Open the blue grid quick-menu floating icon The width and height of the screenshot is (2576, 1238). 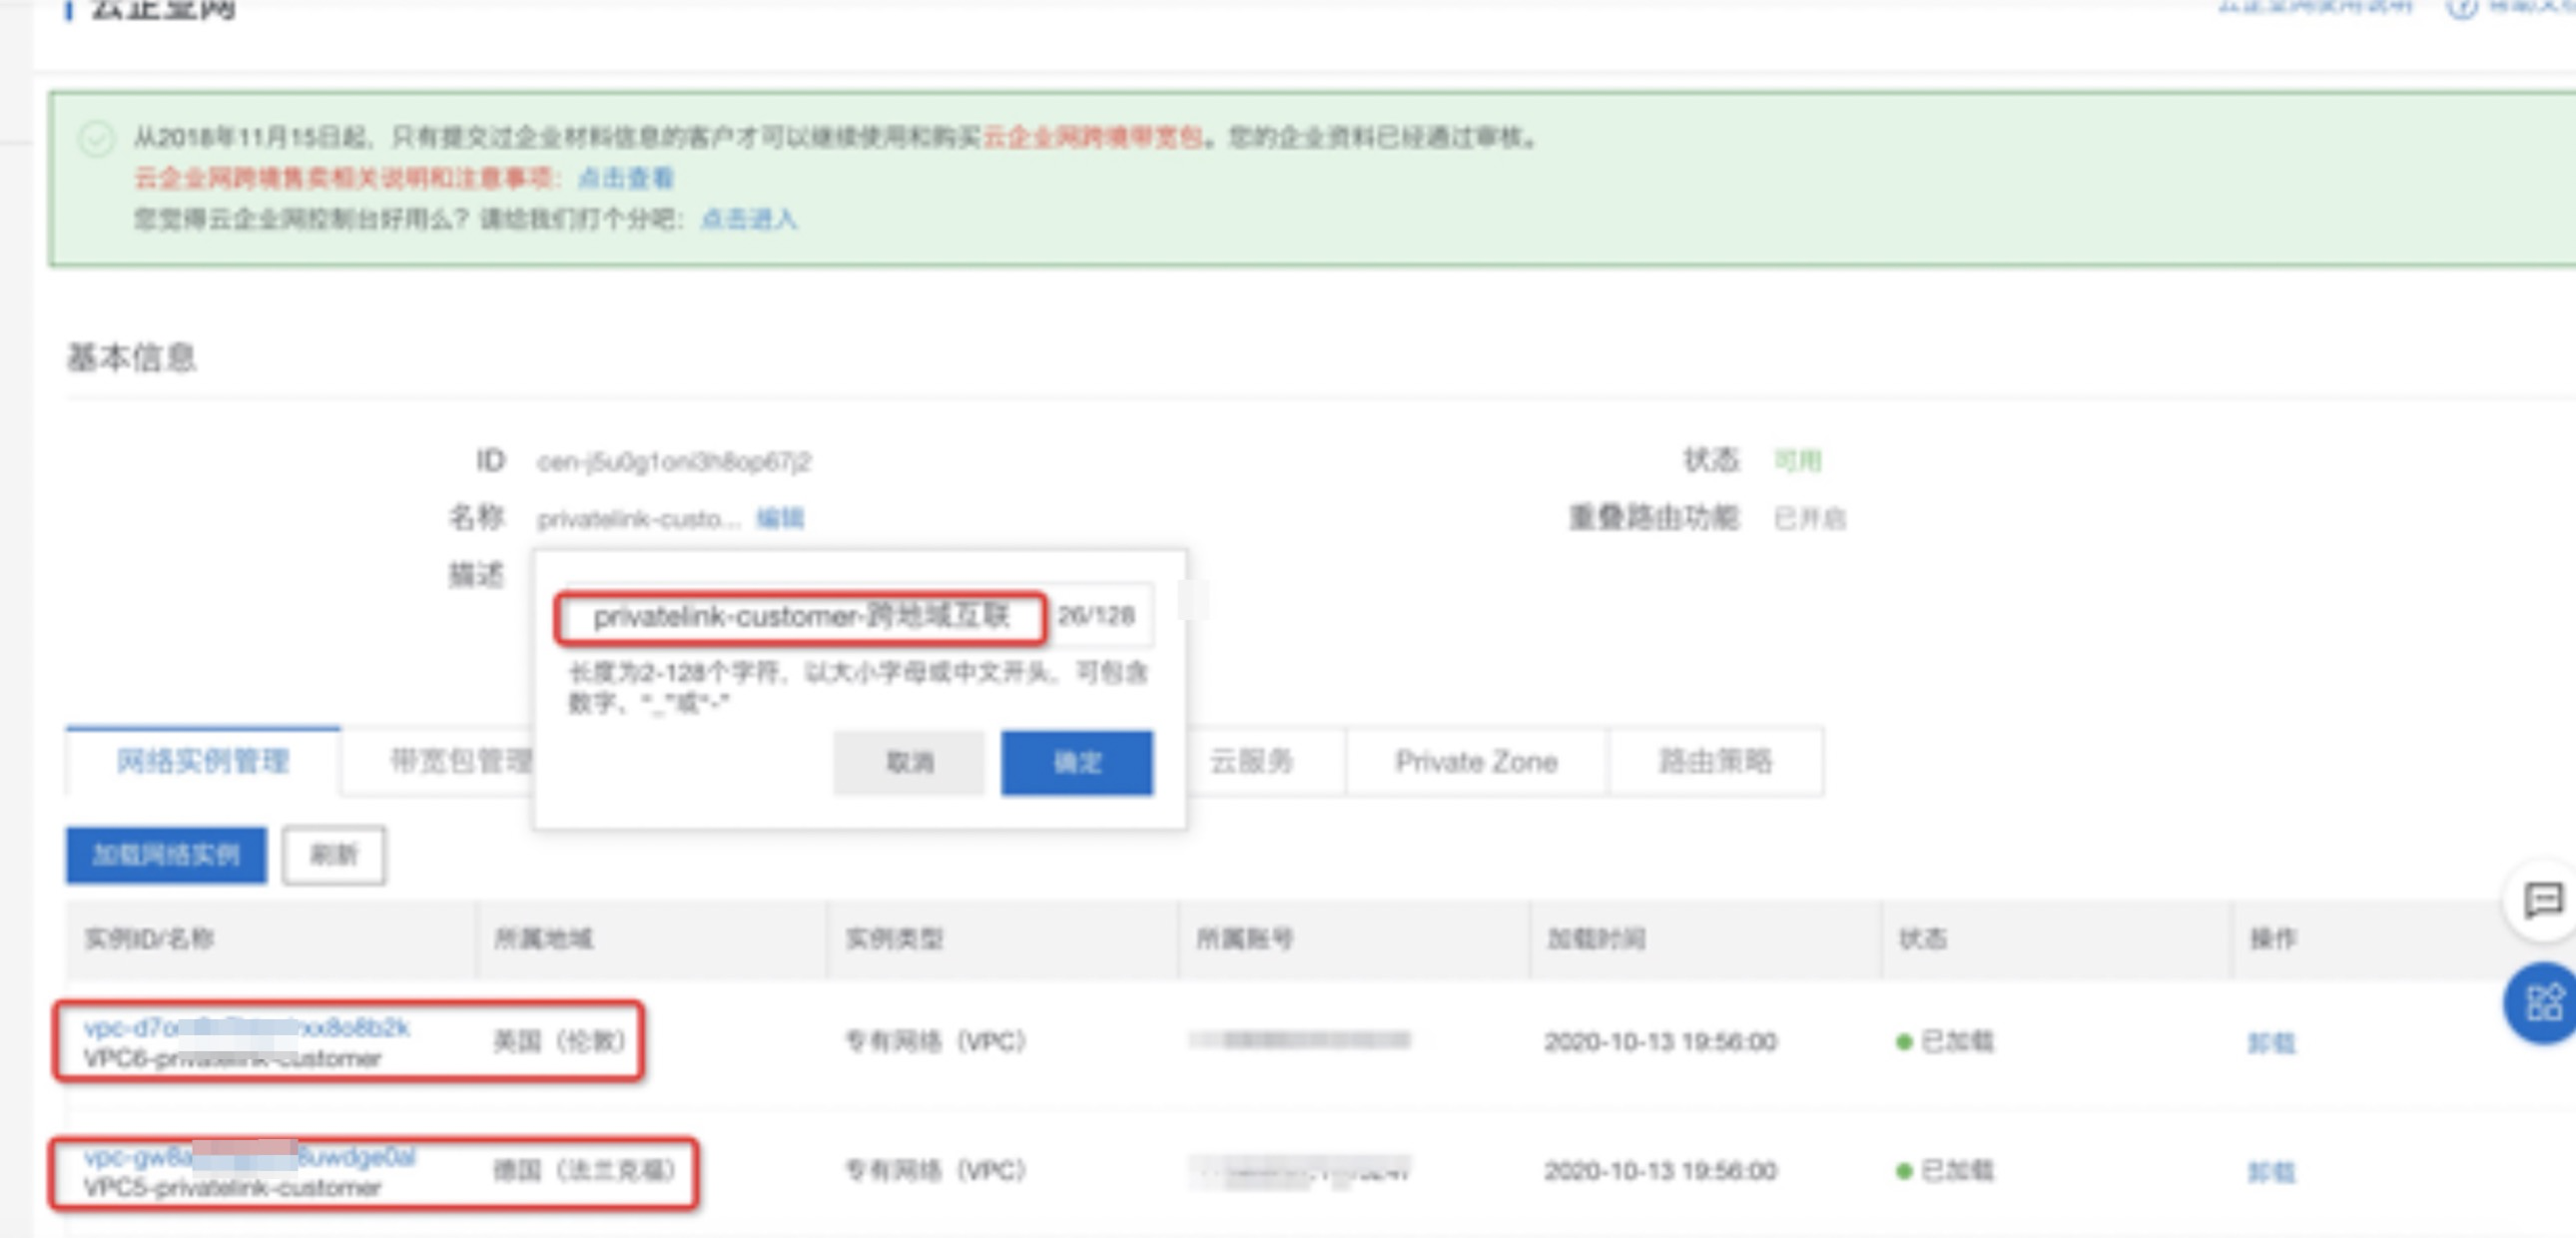coord(2543,1002)
